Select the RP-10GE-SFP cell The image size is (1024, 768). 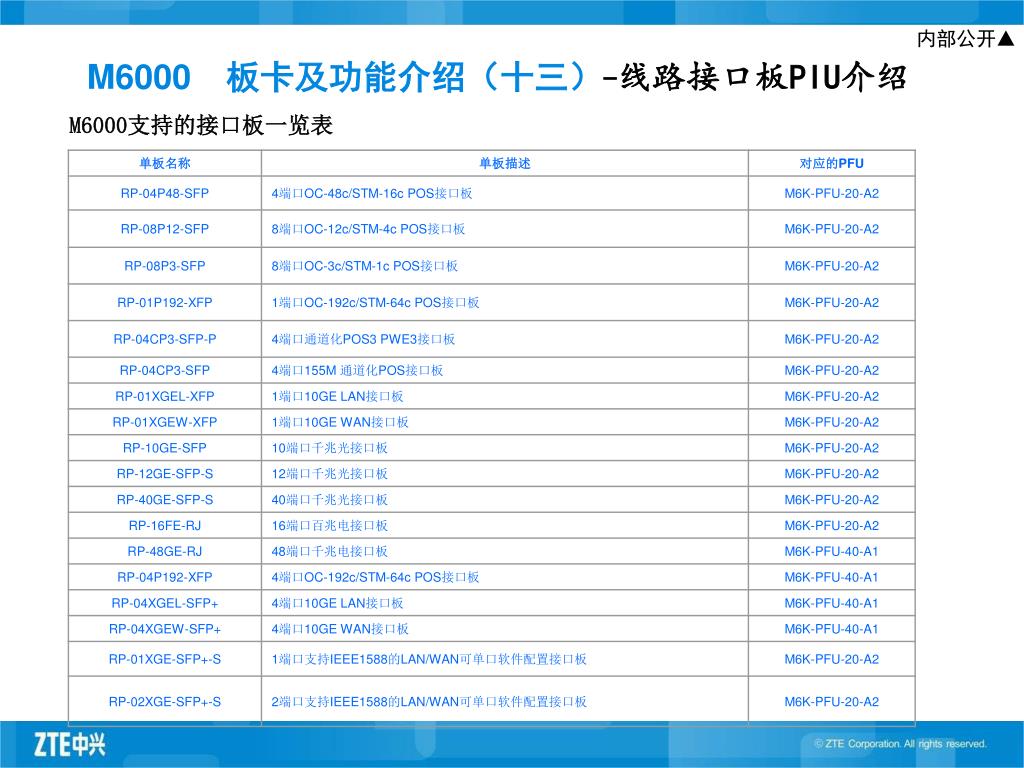click(165, 448)
